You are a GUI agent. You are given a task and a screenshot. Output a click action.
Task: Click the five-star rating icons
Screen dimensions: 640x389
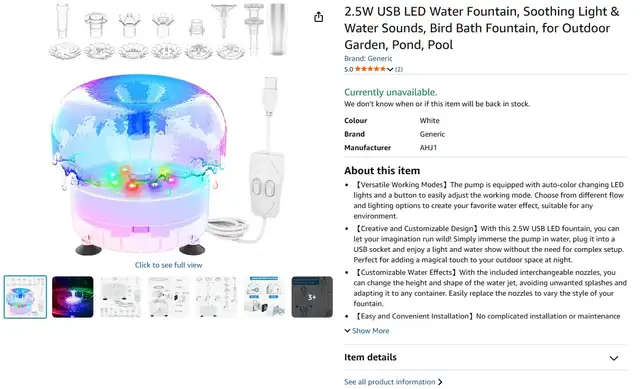(370, 69)
